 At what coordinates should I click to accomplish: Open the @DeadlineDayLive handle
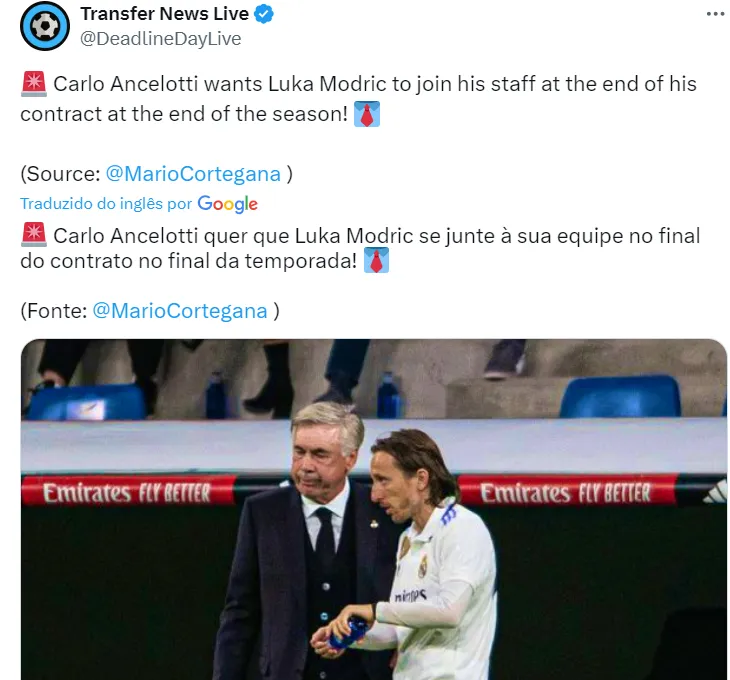(x=161, y=39)
